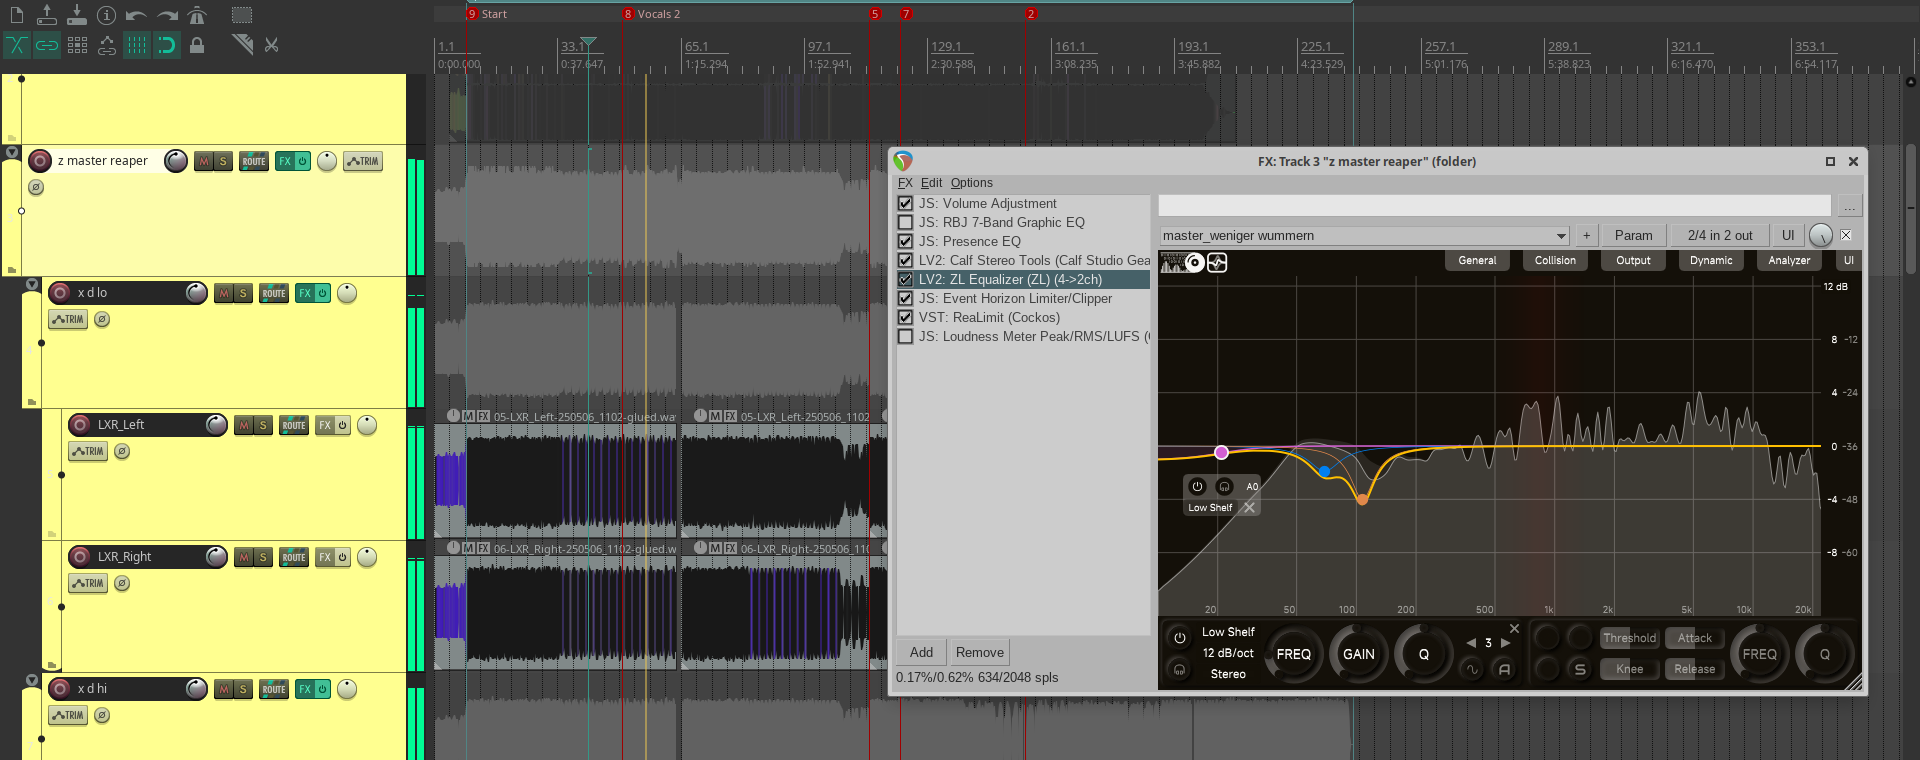This screenshot has height=760, width=1920.
Task: Click TRIM envelope button on x d hi
Action: click(68, 715)
